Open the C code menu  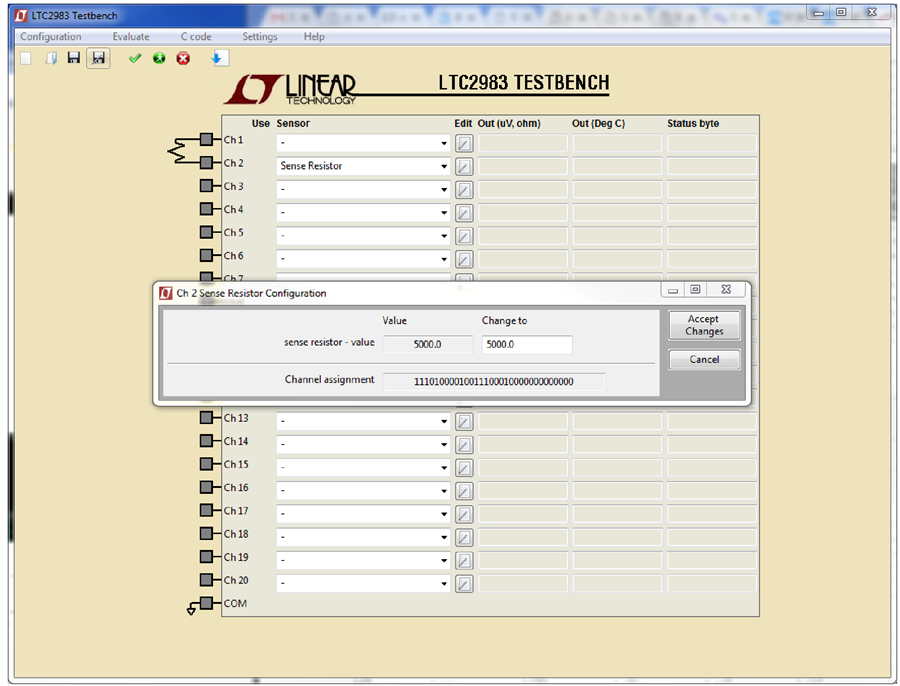tap(196, 37)
